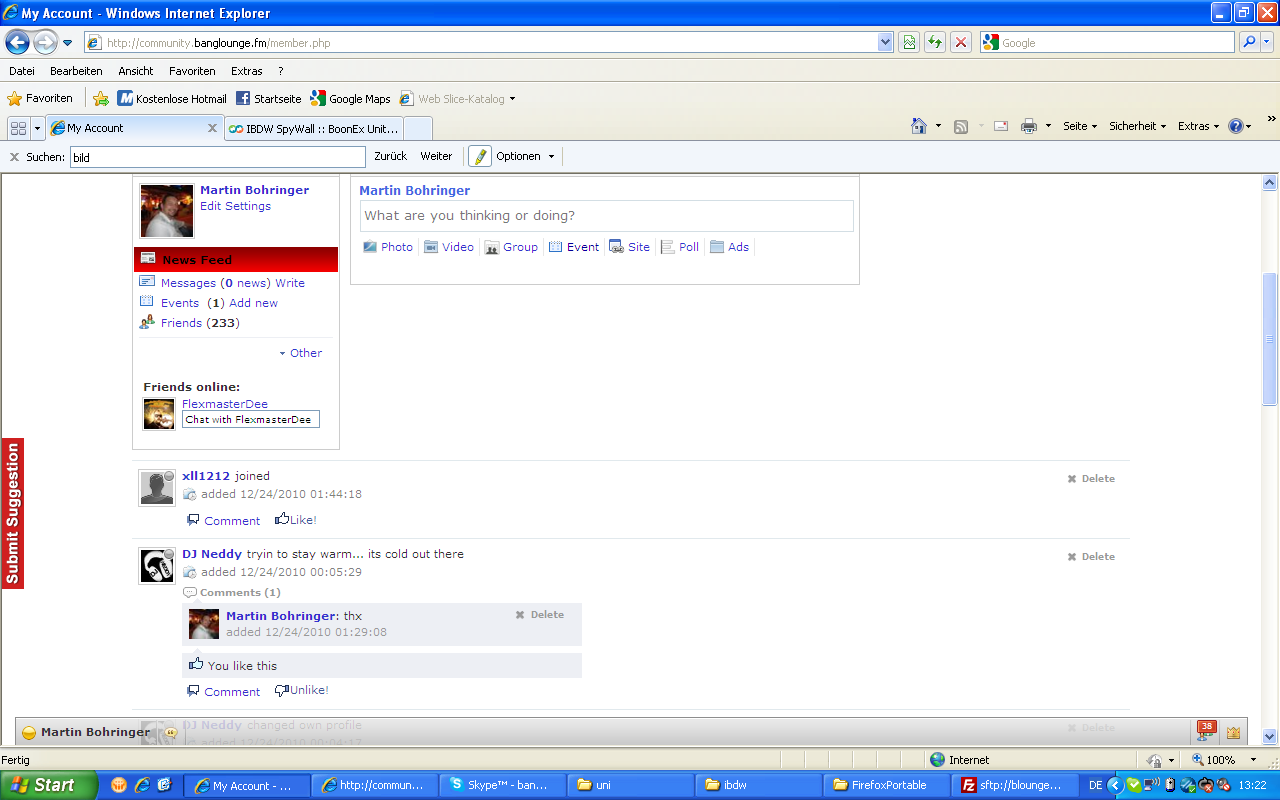This screenshot has width=1280, height=800.
Task: Switch to IBDW SpyWall BoonEx tab
Action: (x=313, y=128)
